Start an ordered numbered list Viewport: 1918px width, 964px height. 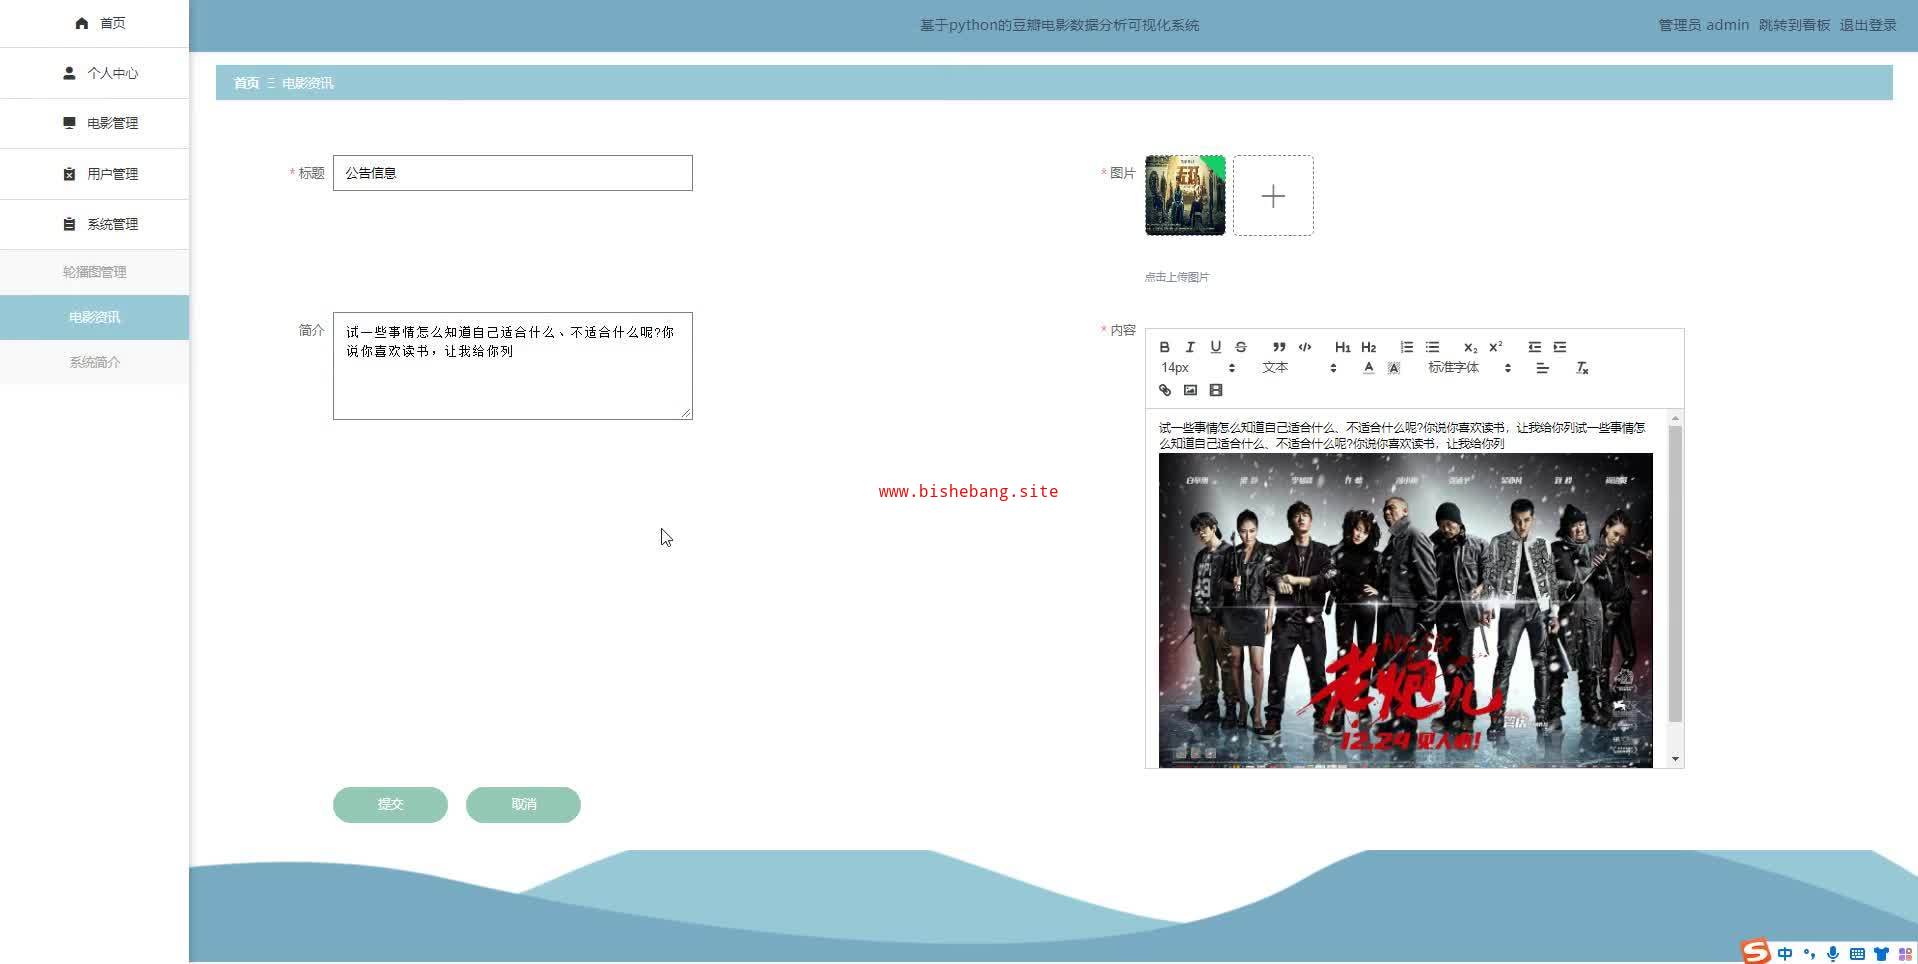pos(1406,347)
